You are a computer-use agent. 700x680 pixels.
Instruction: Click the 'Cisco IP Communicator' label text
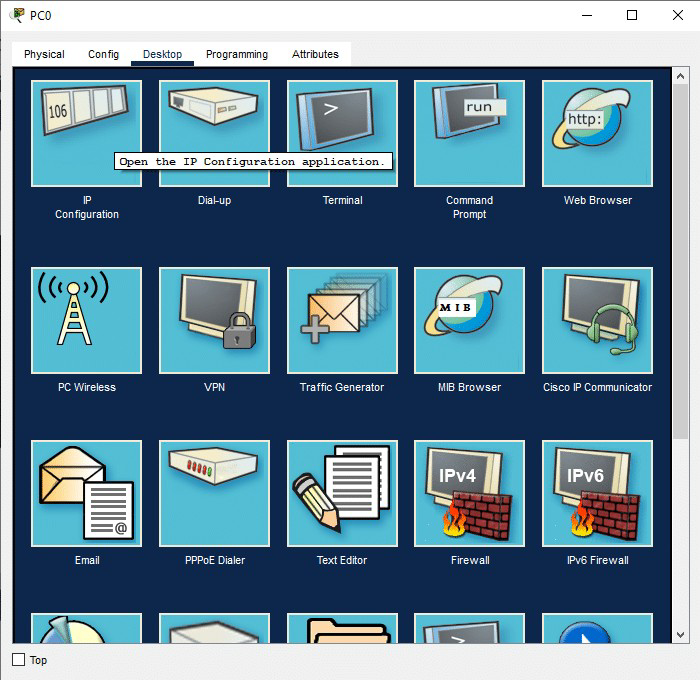(597, 387)
